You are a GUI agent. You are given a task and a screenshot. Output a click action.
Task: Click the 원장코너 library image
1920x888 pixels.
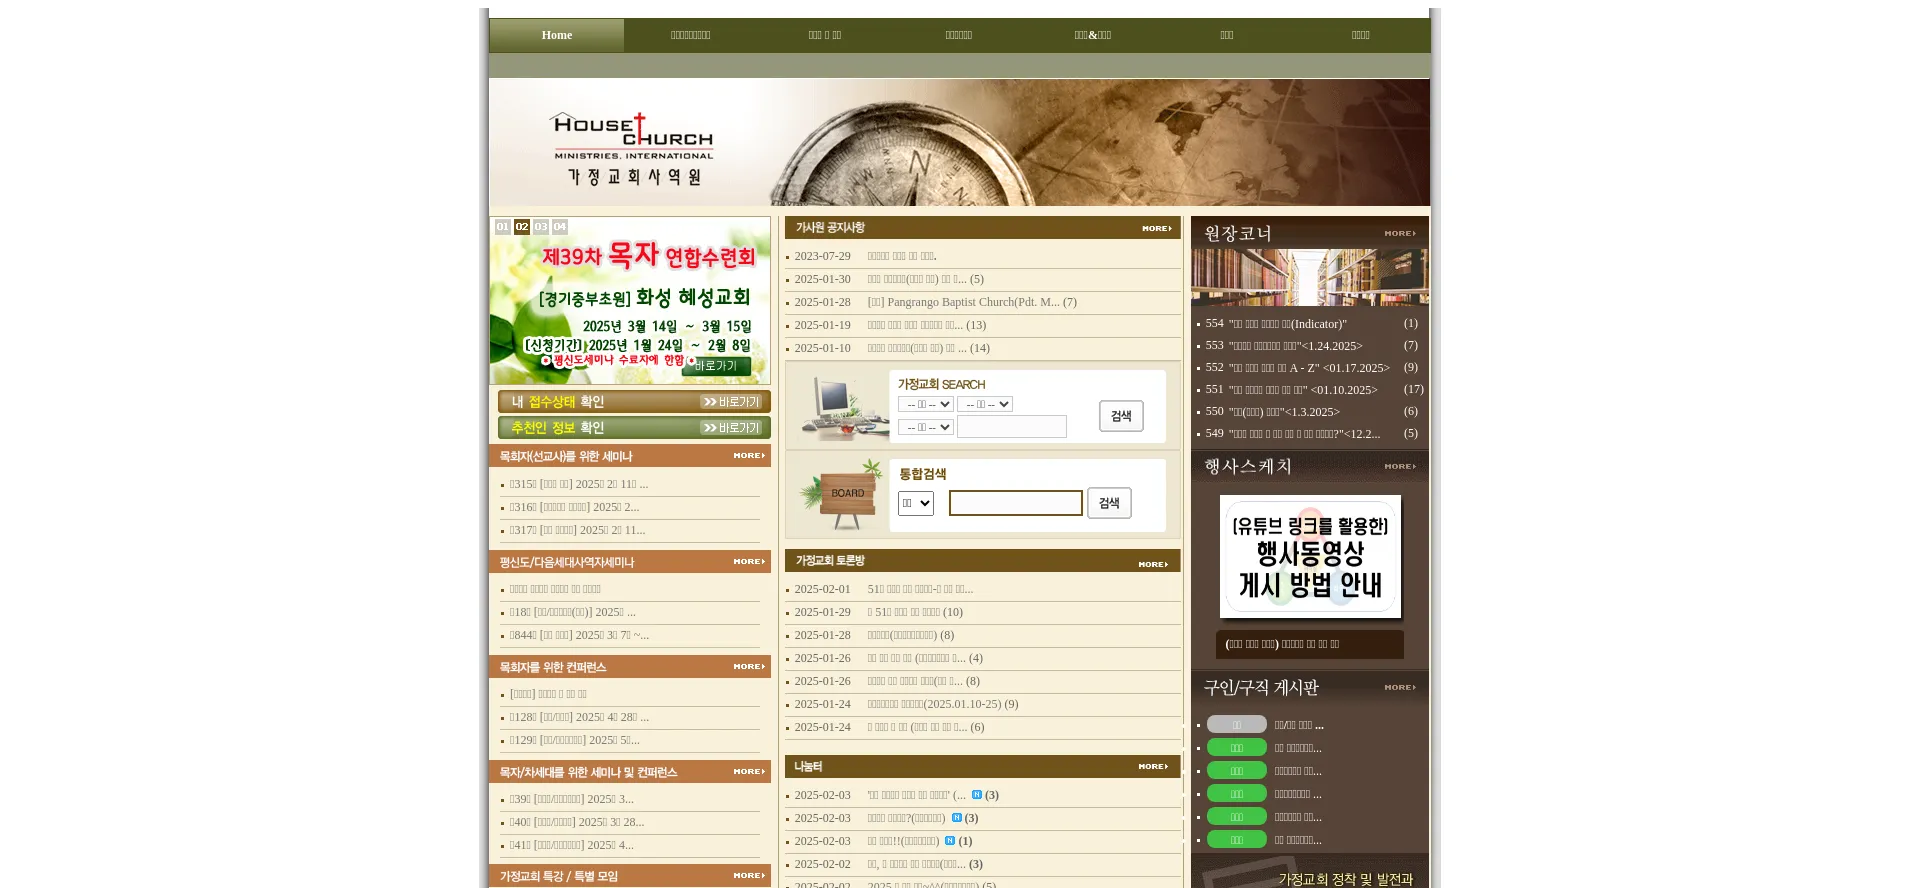click(x=1310, y=277)
